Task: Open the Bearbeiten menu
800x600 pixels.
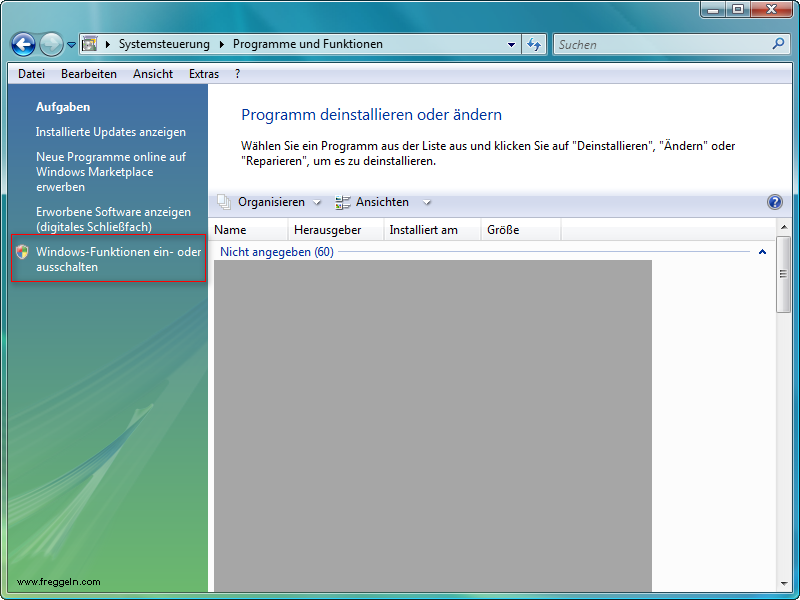Action: [x=89, y=74]
